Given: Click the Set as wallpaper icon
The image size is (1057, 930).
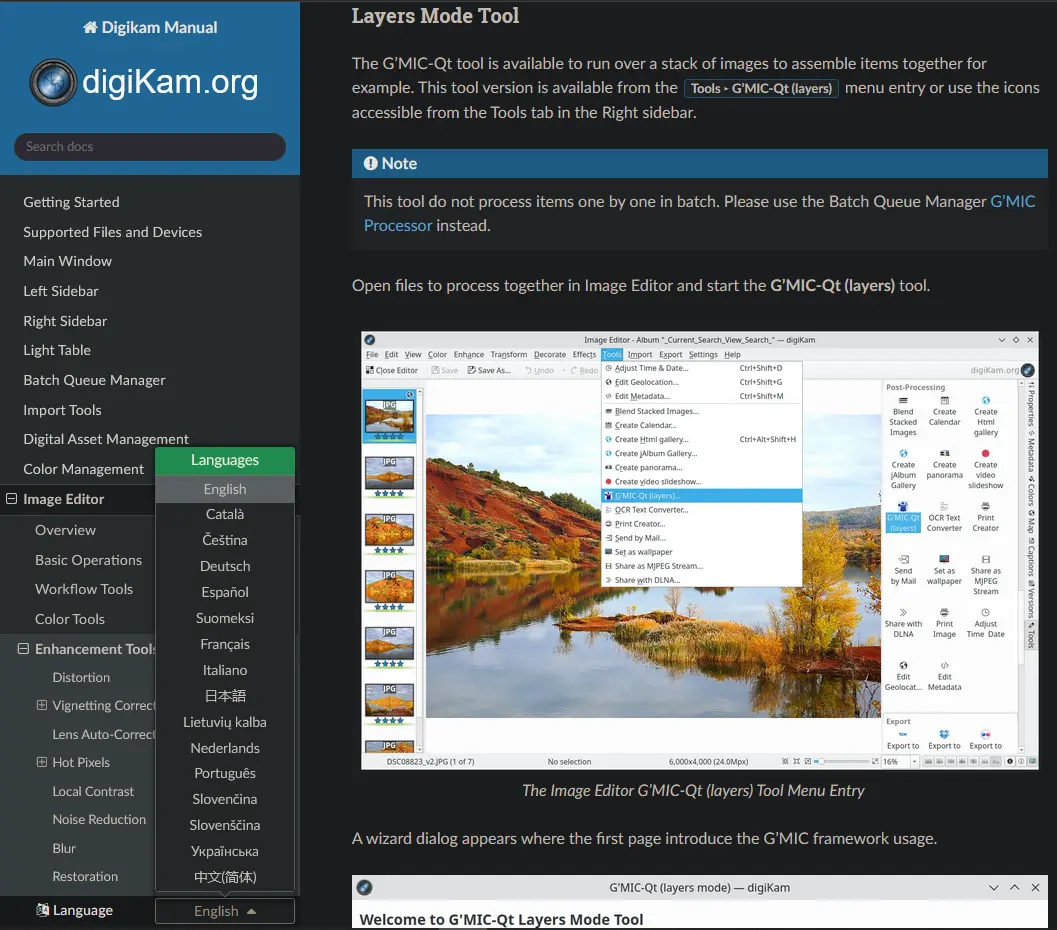Looking at the screenshot, I should point(943,558).
